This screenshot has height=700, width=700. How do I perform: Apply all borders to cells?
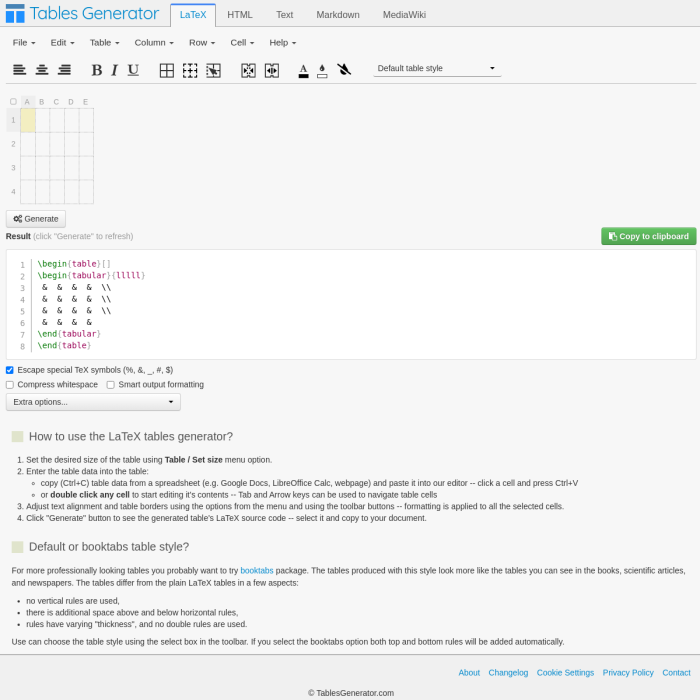click(167, 70)
